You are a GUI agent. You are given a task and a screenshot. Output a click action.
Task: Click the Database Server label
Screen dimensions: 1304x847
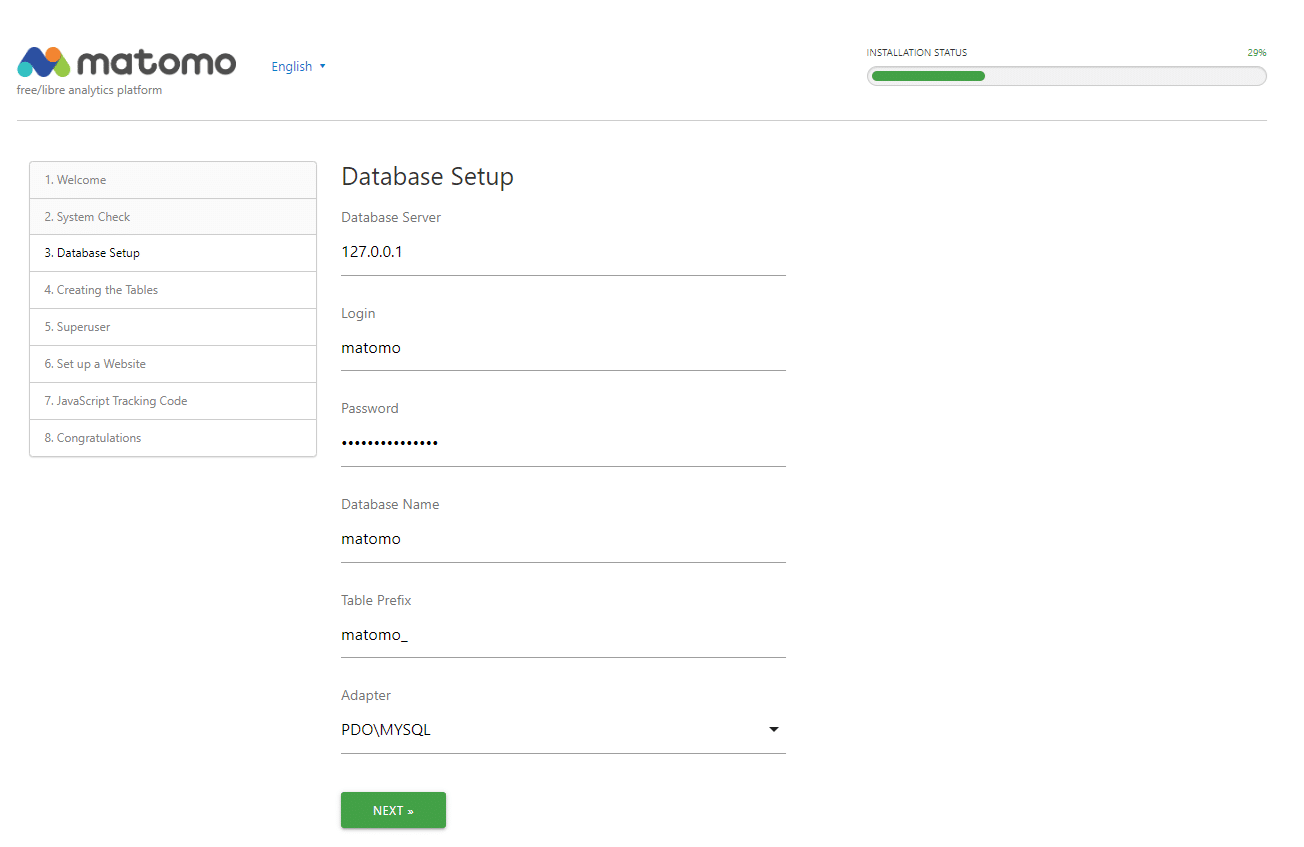pyautogui.click(x=391, y=217)
